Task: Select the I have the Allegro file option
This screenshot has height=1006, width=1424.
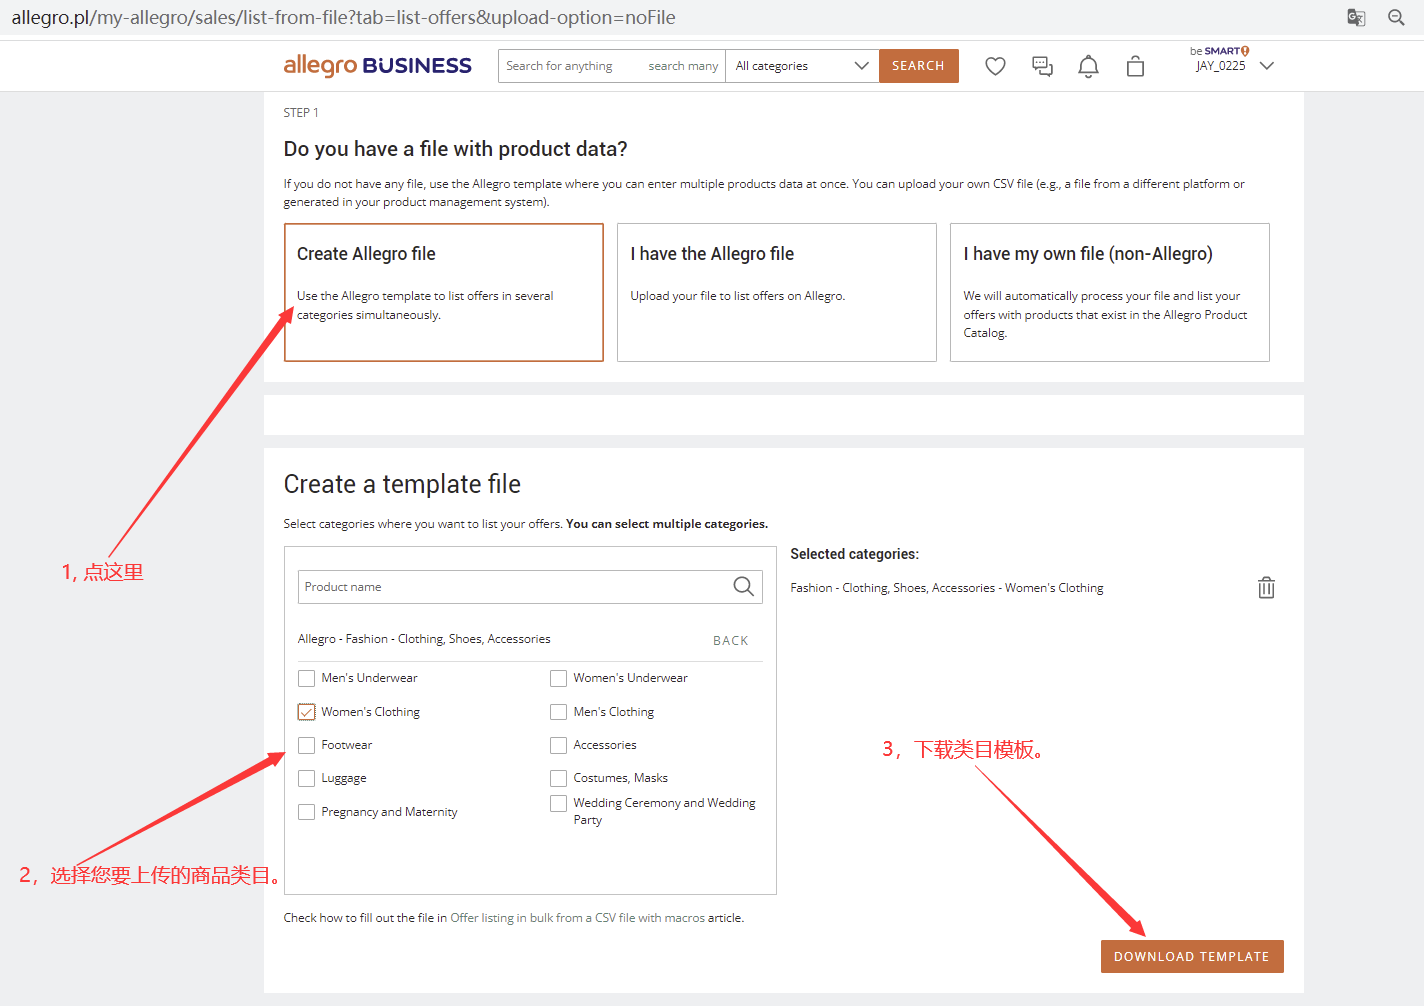Action: coord(777,292)
